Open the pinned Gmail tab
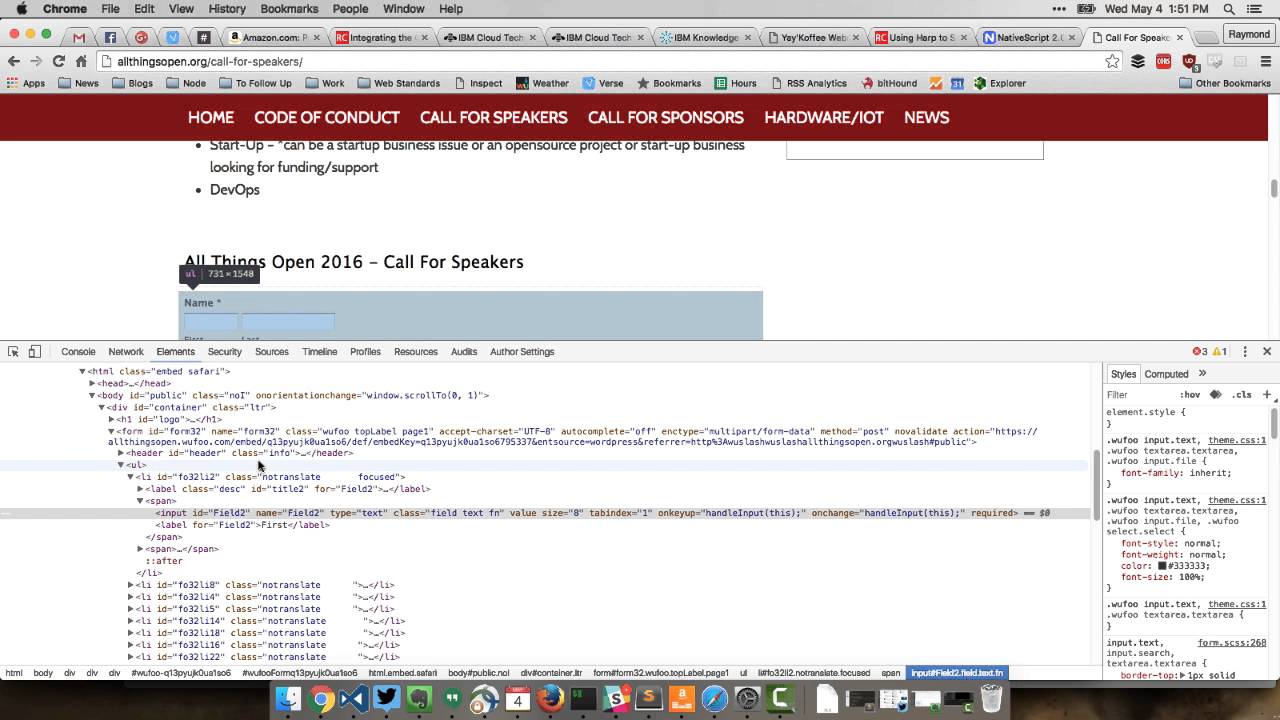The width and height of the screenshot is (1280, 720). coord(79,37)
